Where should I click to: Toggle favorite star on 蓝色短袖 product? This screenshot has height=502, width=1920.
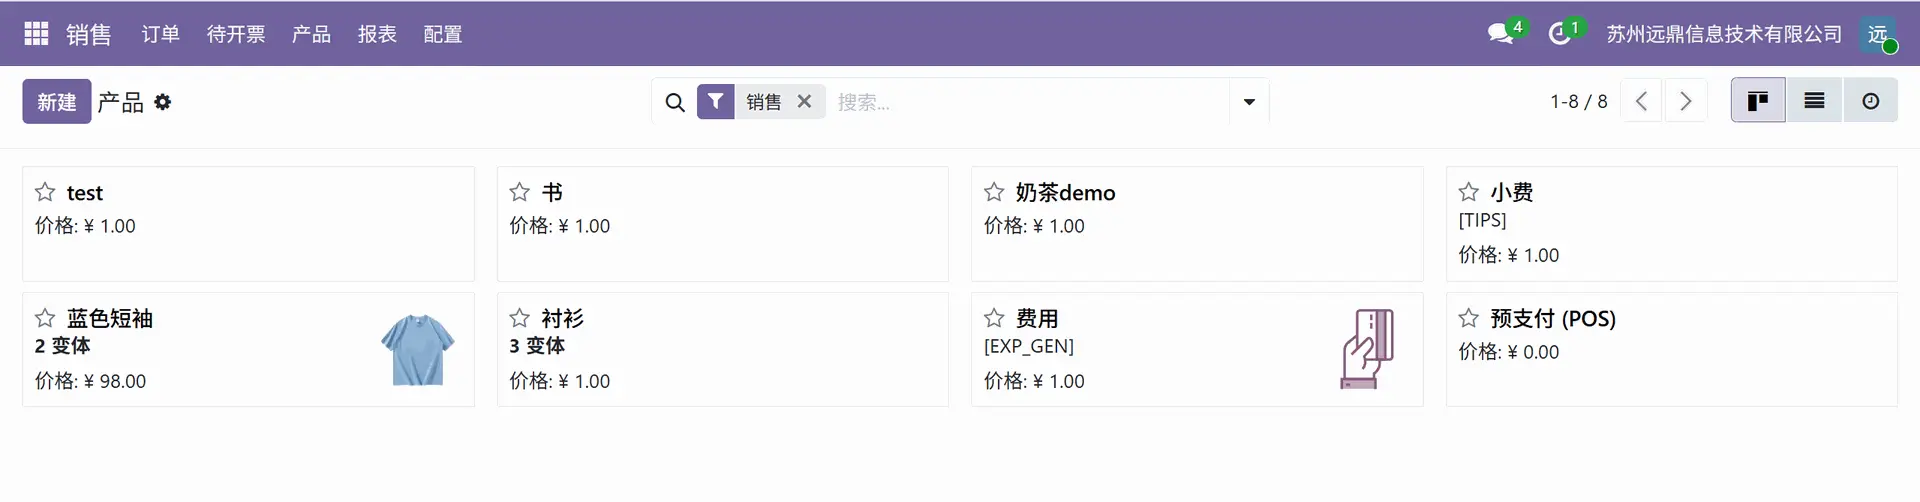coord(45,318)
